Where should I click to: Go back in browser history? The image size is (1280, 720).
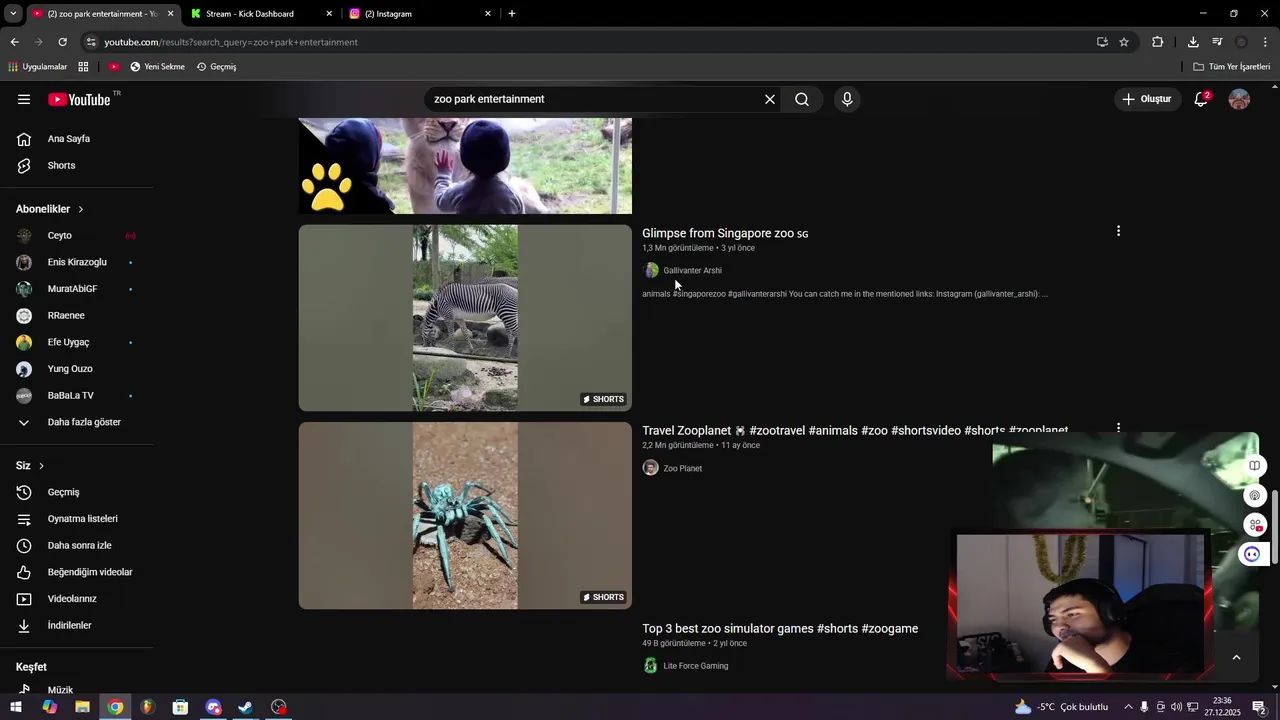(14, 42)
